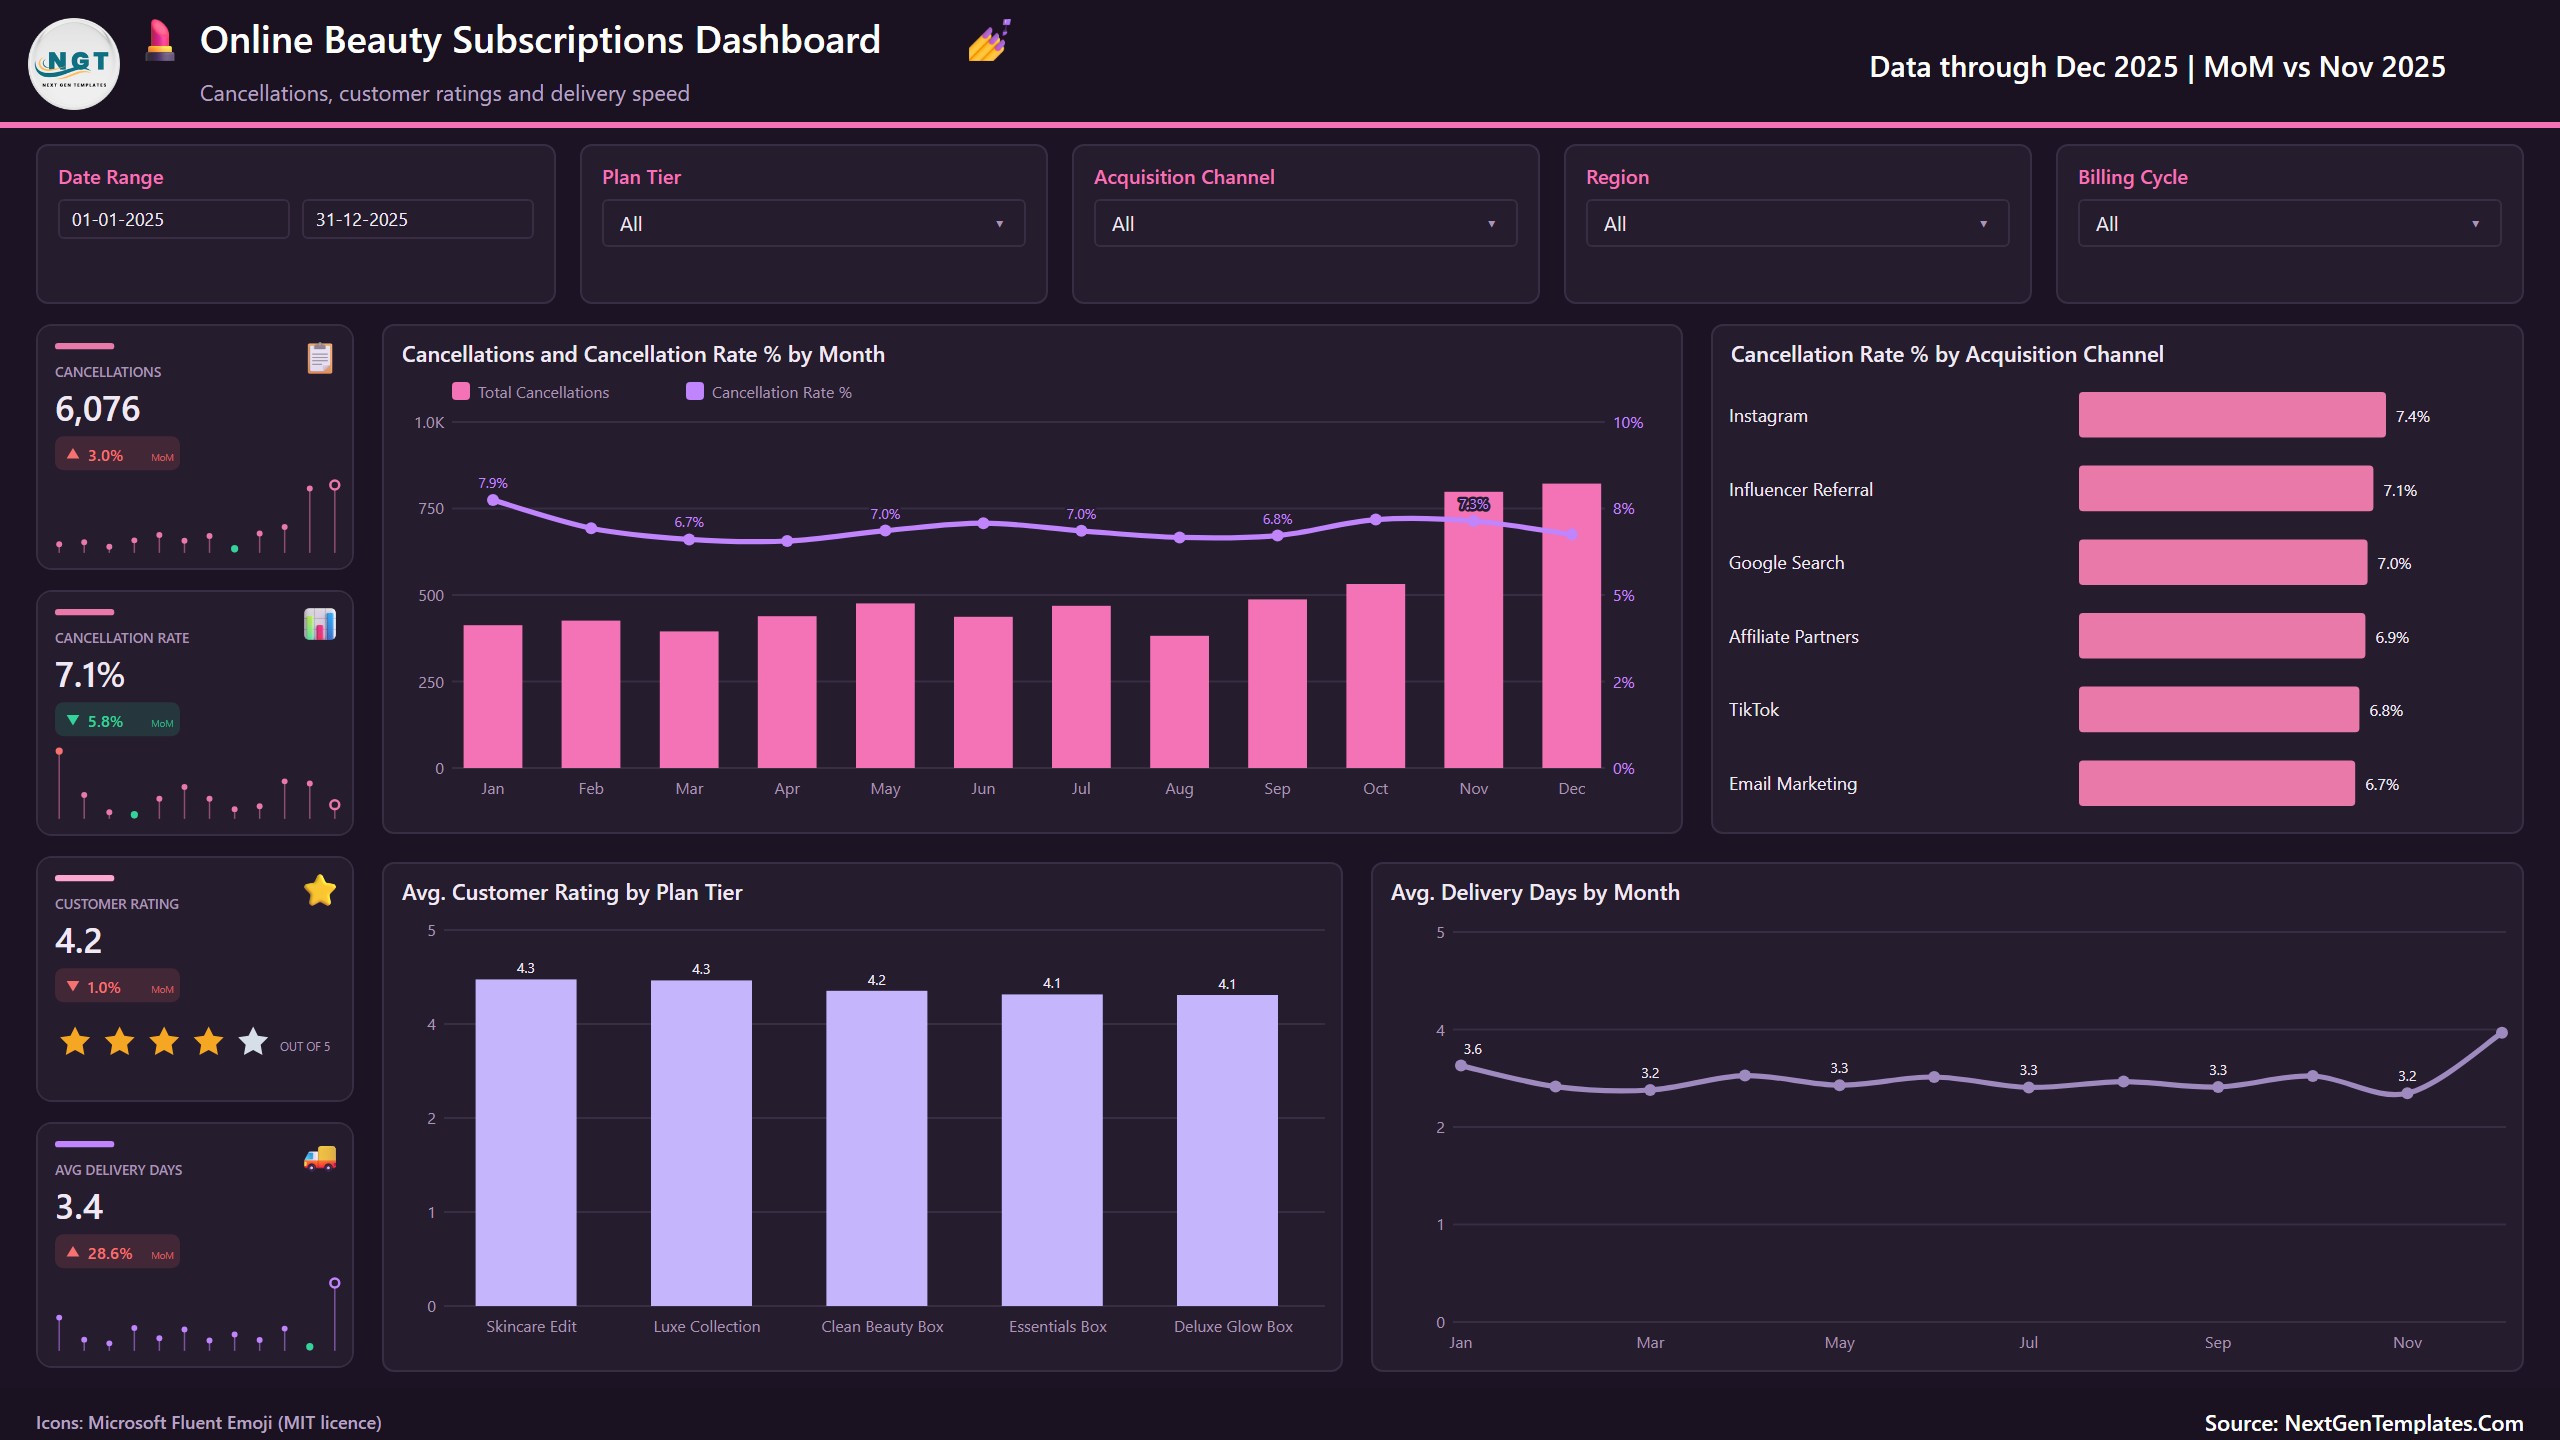Click the bar chart icon on Cancellation Rate card
Screen dimensions: 2560x1440
320,624
